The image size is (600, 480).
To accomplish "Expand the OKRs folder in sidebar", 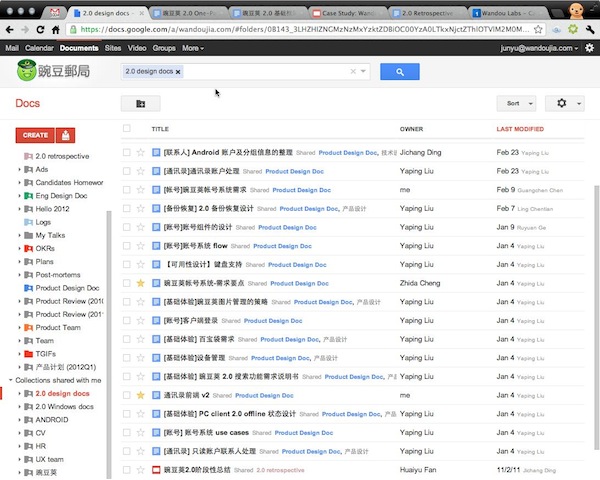I will tap(20, 248).
